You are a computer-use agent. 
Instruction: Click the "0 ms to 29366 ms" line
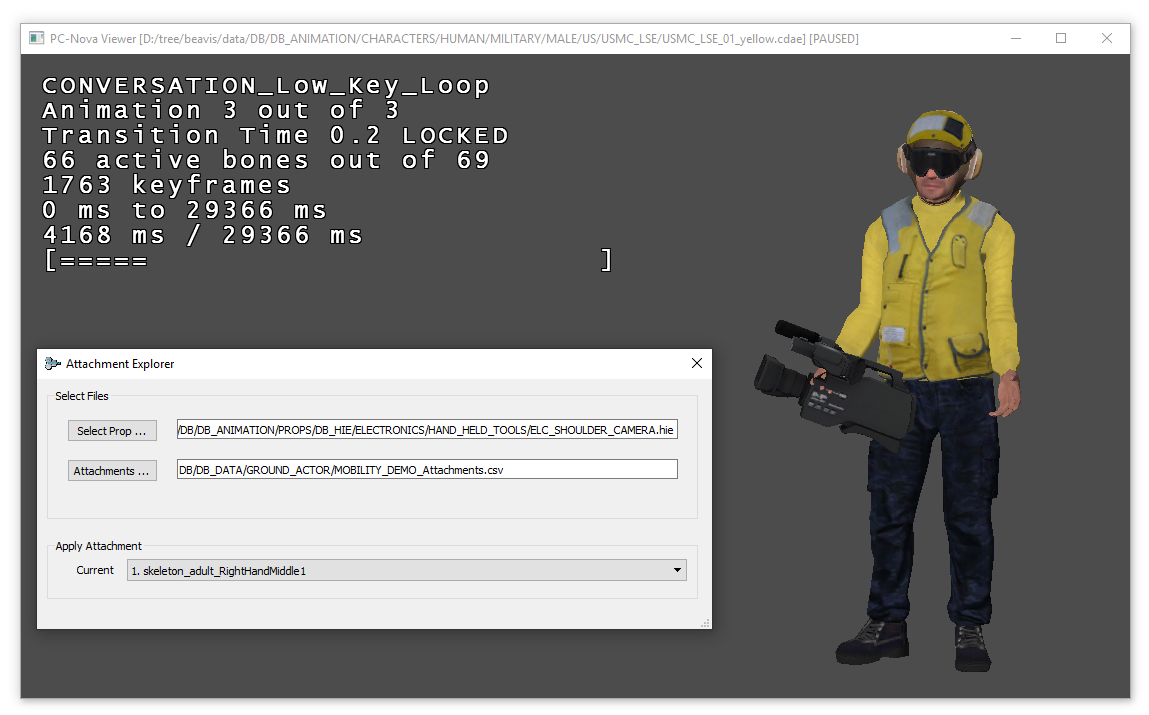(184, 210)
